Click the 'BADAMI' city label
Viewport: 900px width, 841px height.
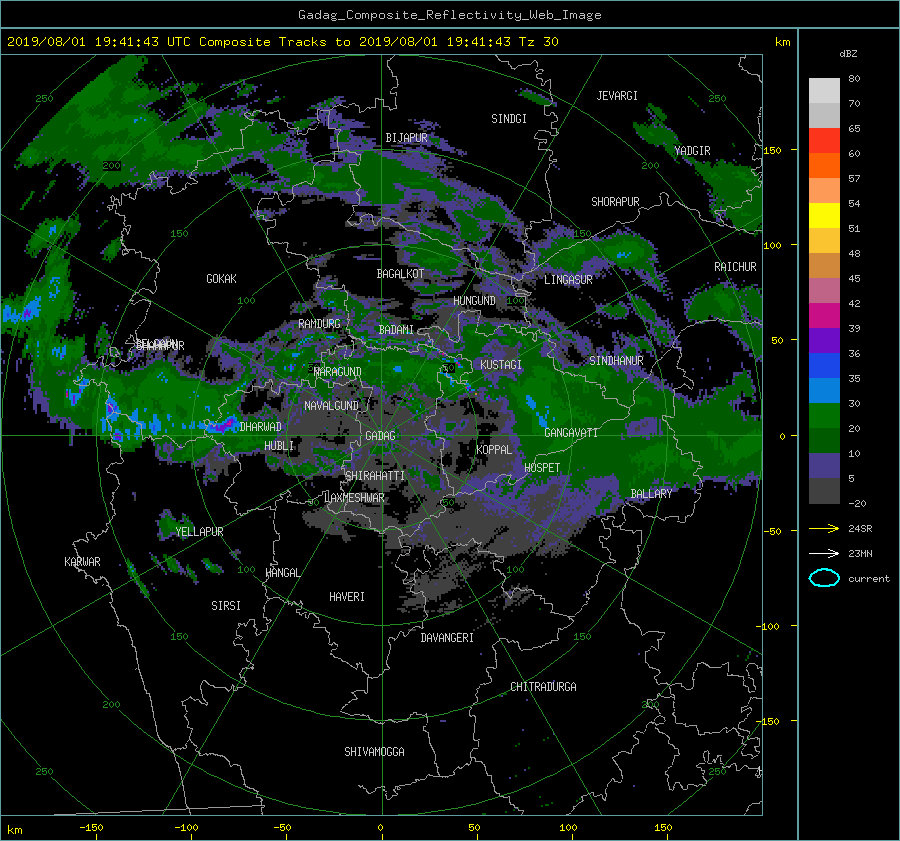(x=396, y=330)
